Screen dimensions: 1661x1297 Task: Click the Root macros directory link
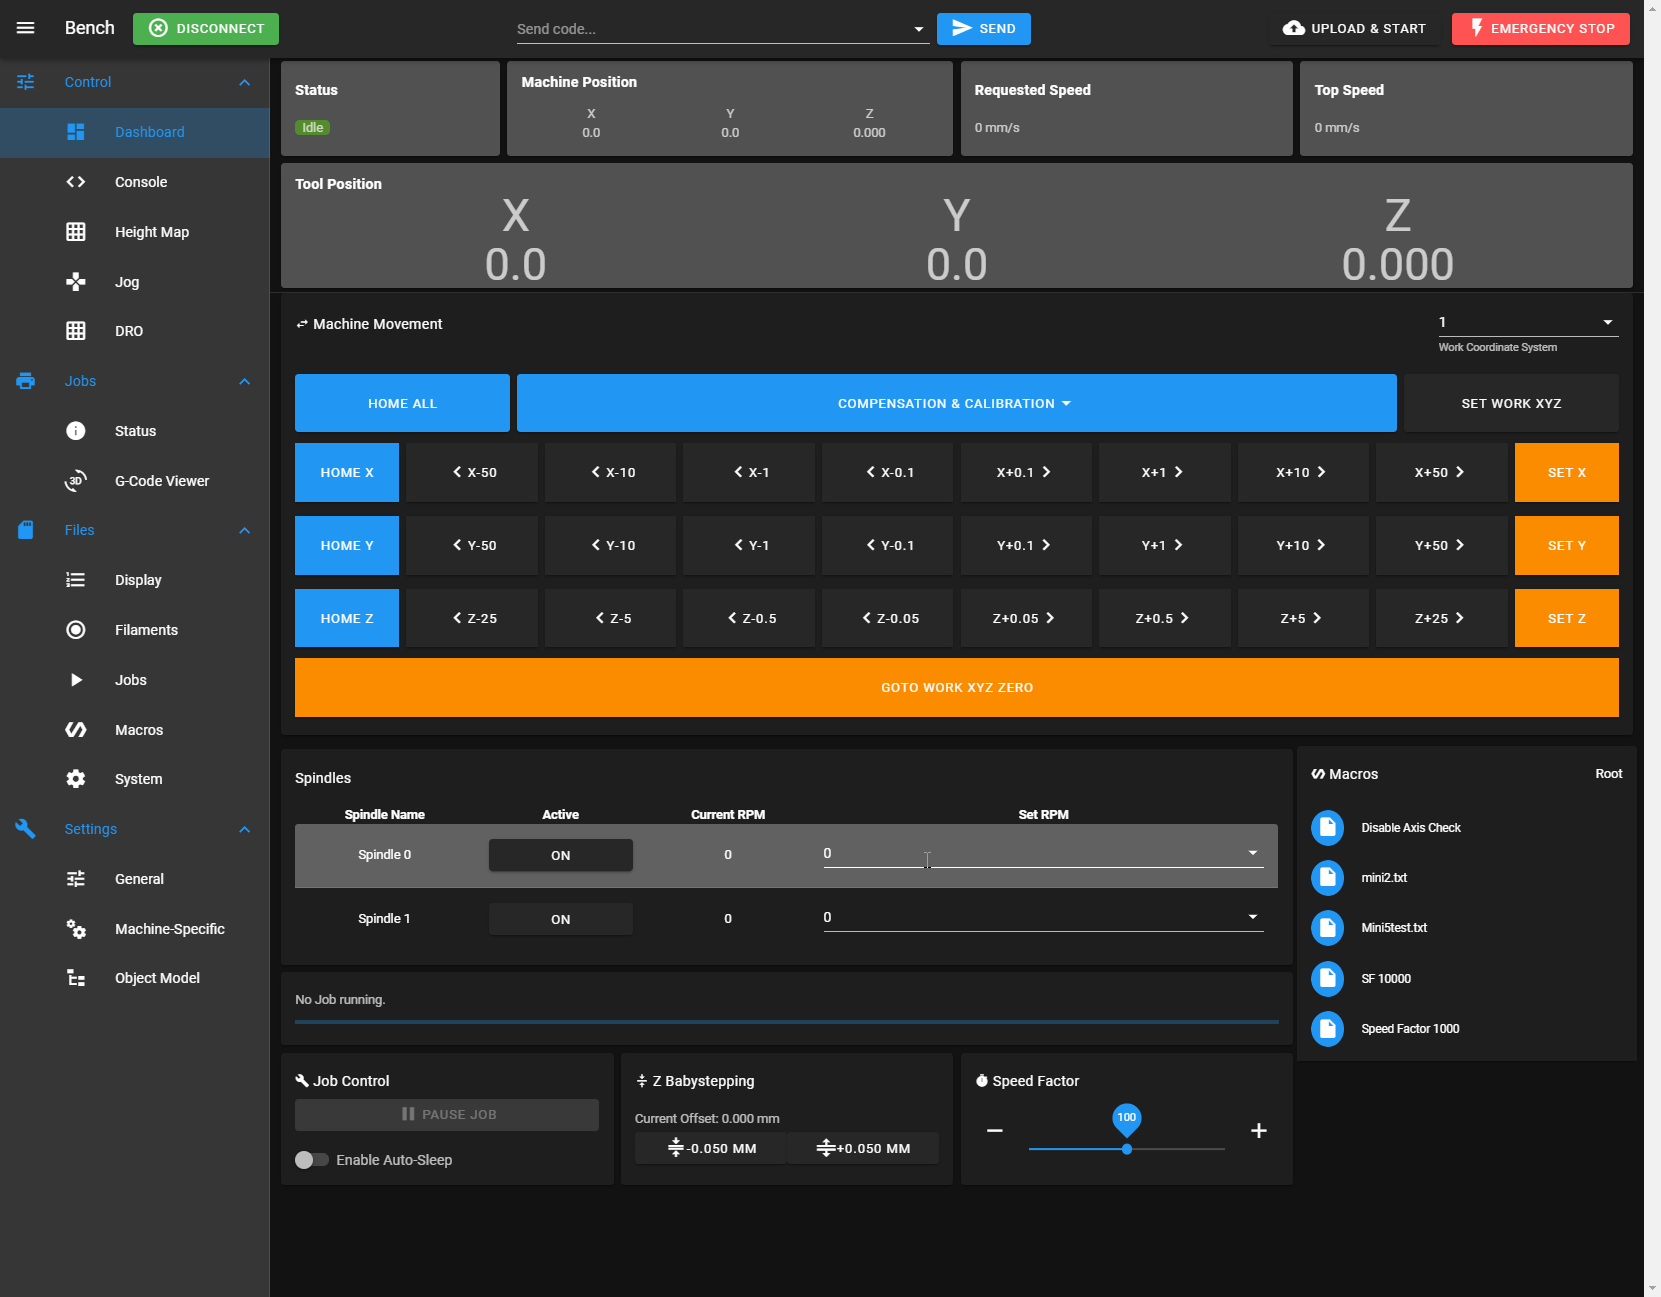(1609, 774)
